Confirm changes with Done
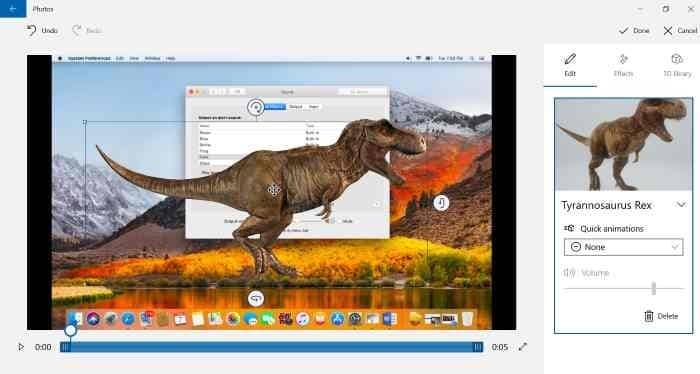 634,30
